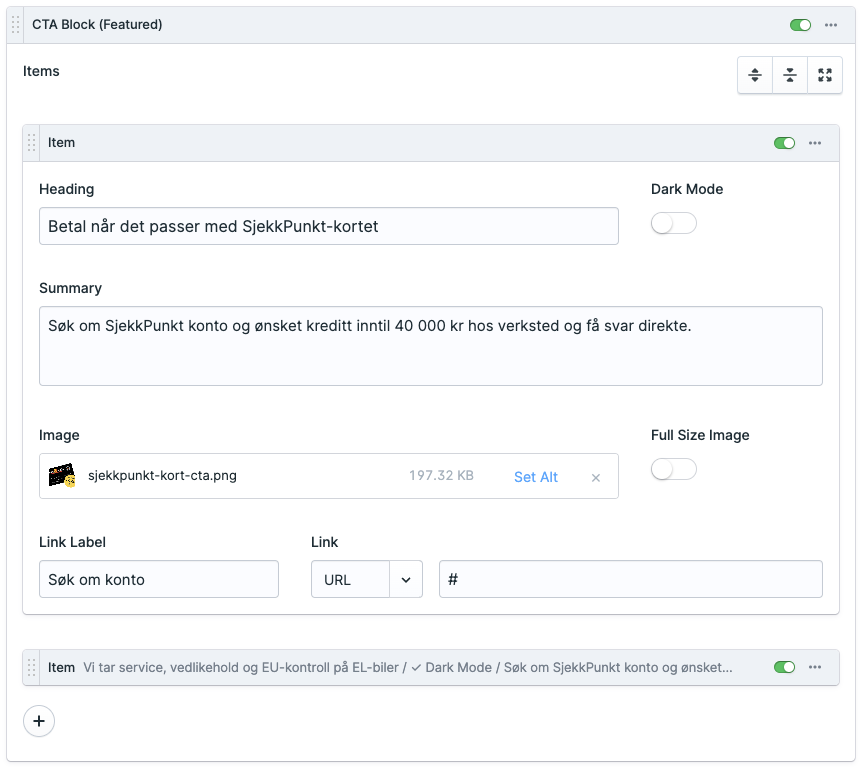Viewport: 860px width, 767px height.
Task: Open first Item's ellipsis options menu
Action: [x=815, y=143]
